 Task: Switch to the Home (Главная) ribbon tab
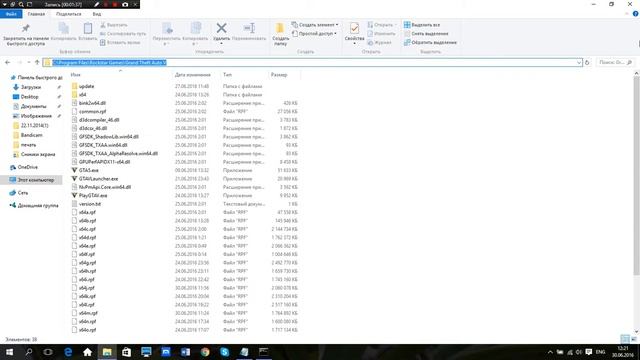36,14
